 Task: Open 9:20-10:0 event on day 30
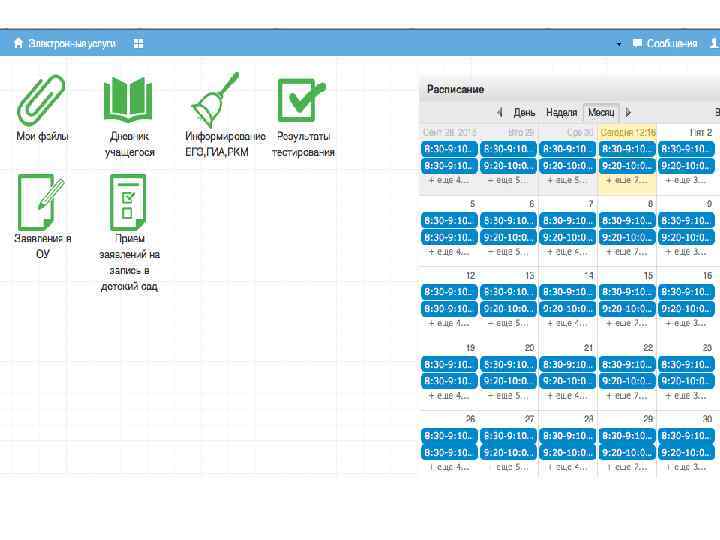(x=686, y=452)
